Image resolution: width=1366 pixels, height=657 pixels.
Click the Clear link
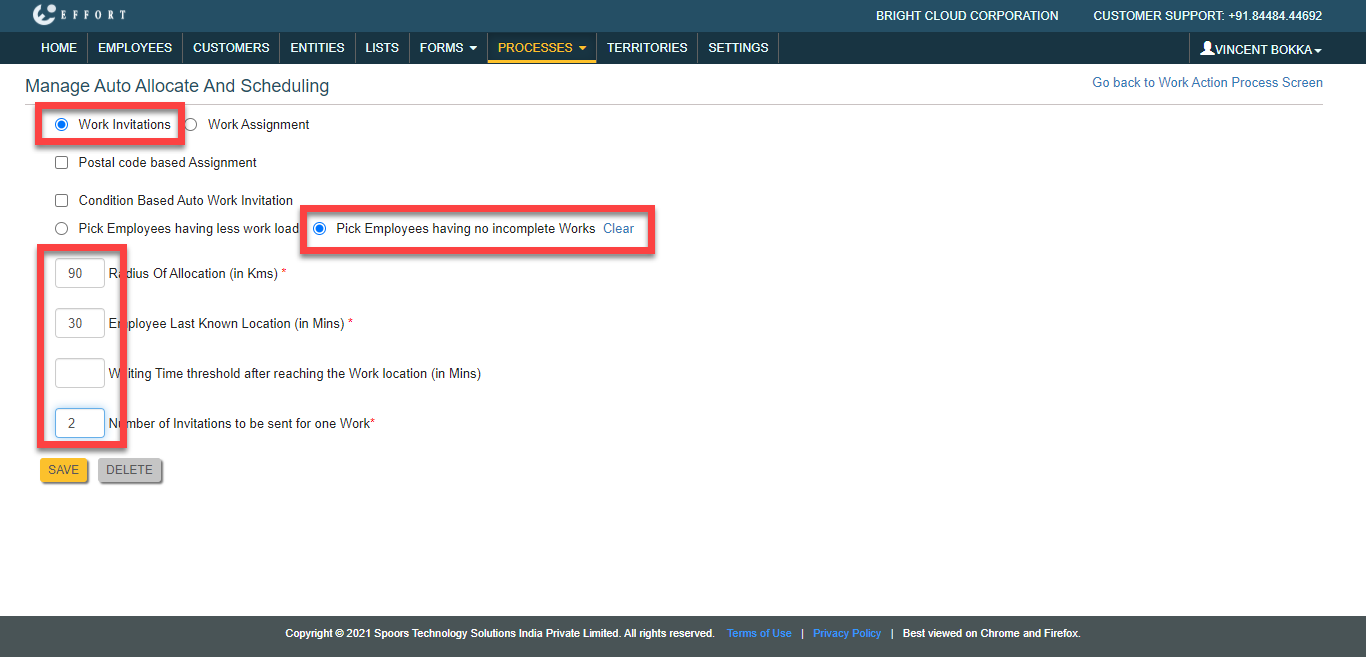point(618,229)
